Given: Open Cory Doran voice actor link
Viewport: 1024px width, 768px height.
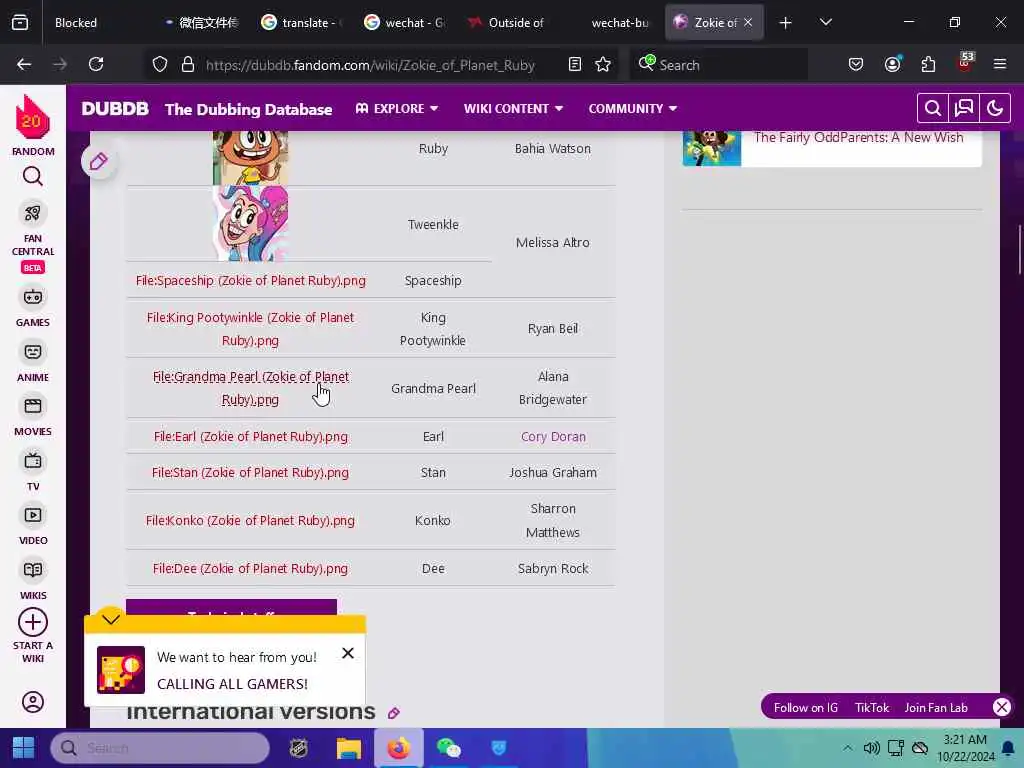Looking at the screenshot, I should (x=553, y=436).
